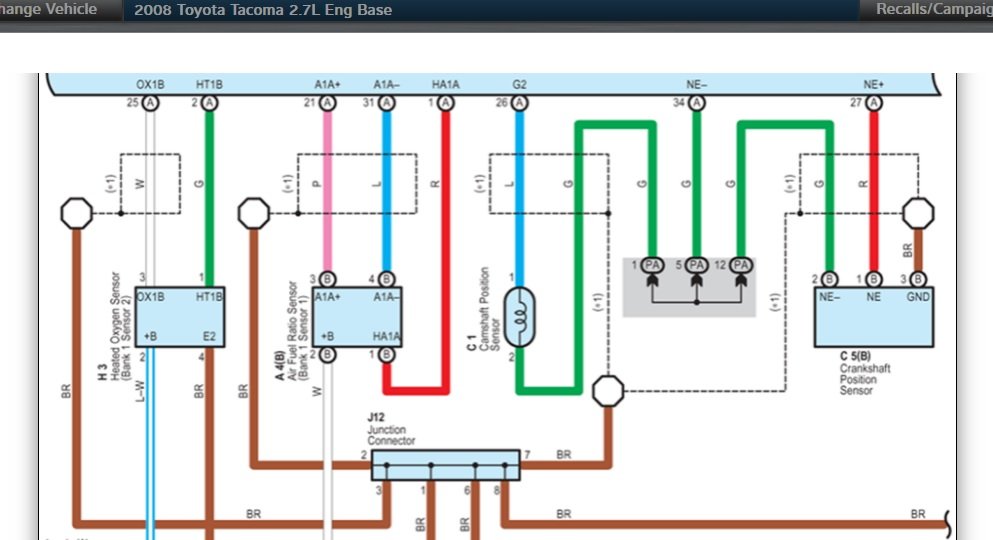Viewport: 993px width, 540px height.
Task: Click the Crankshaft Position Sensor component box
Action: 874,317
